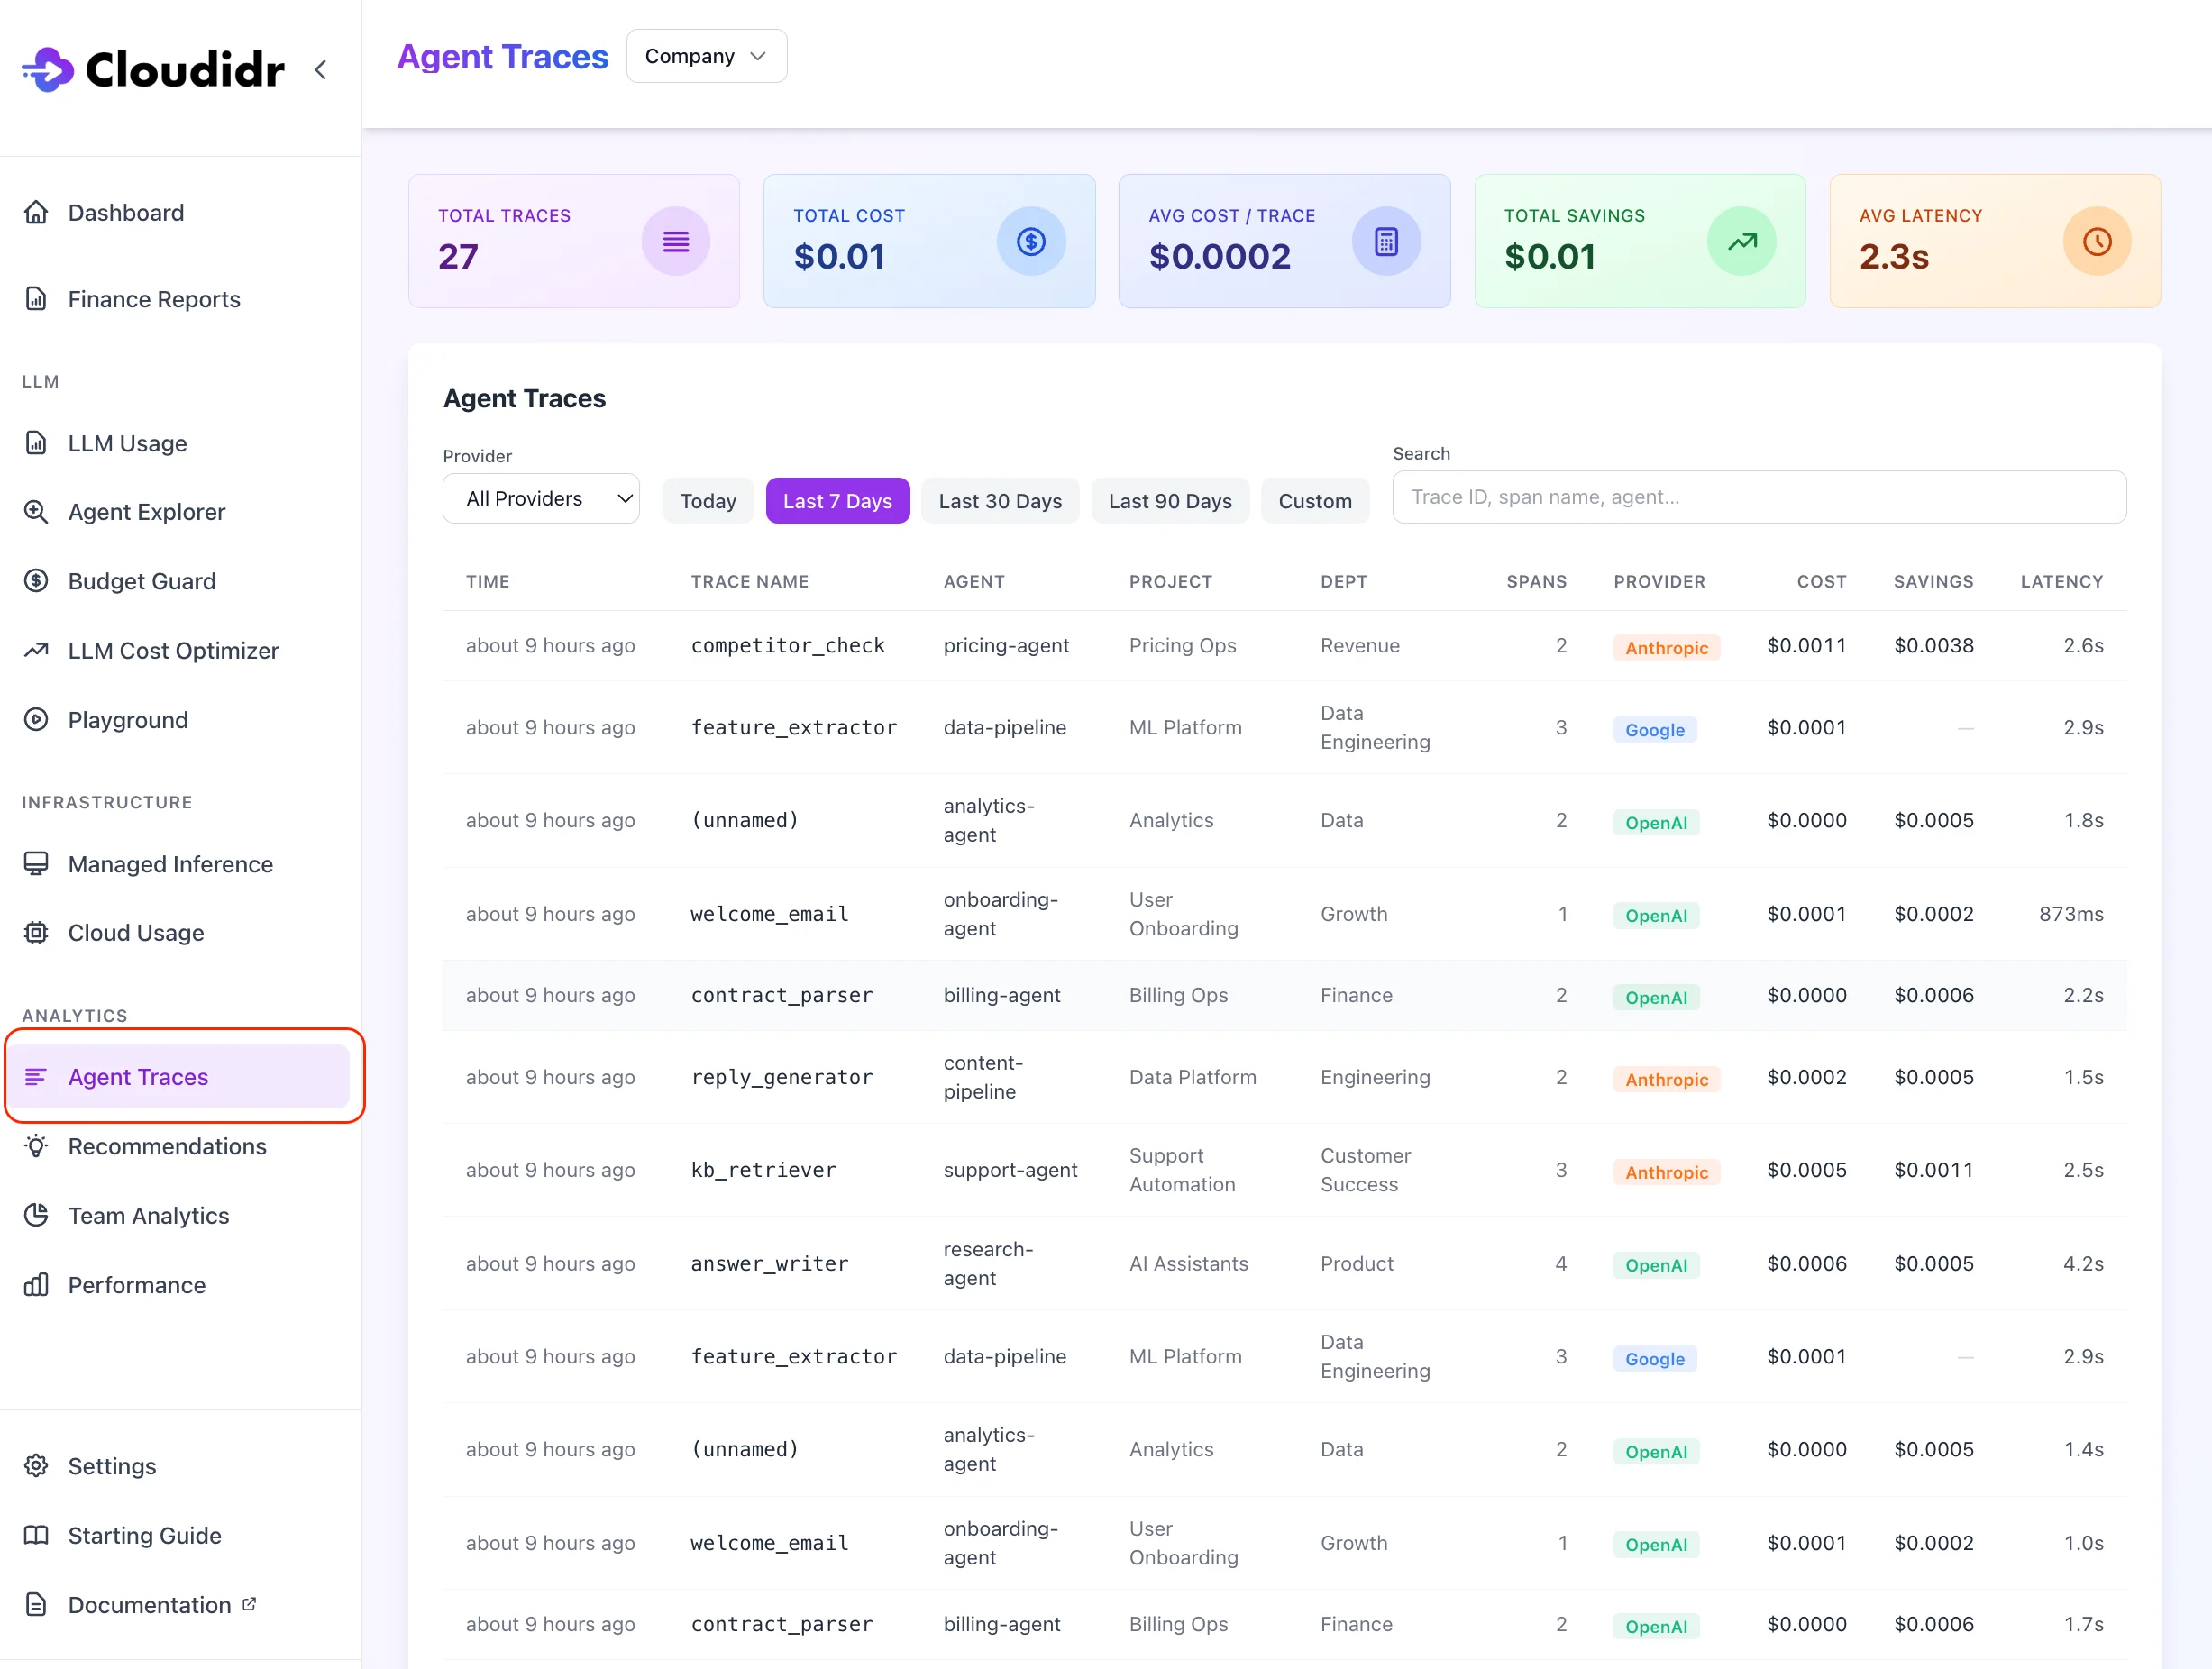Click the Avg Cost calculator icon
2212x1669 pixels.
(1386, 241)
